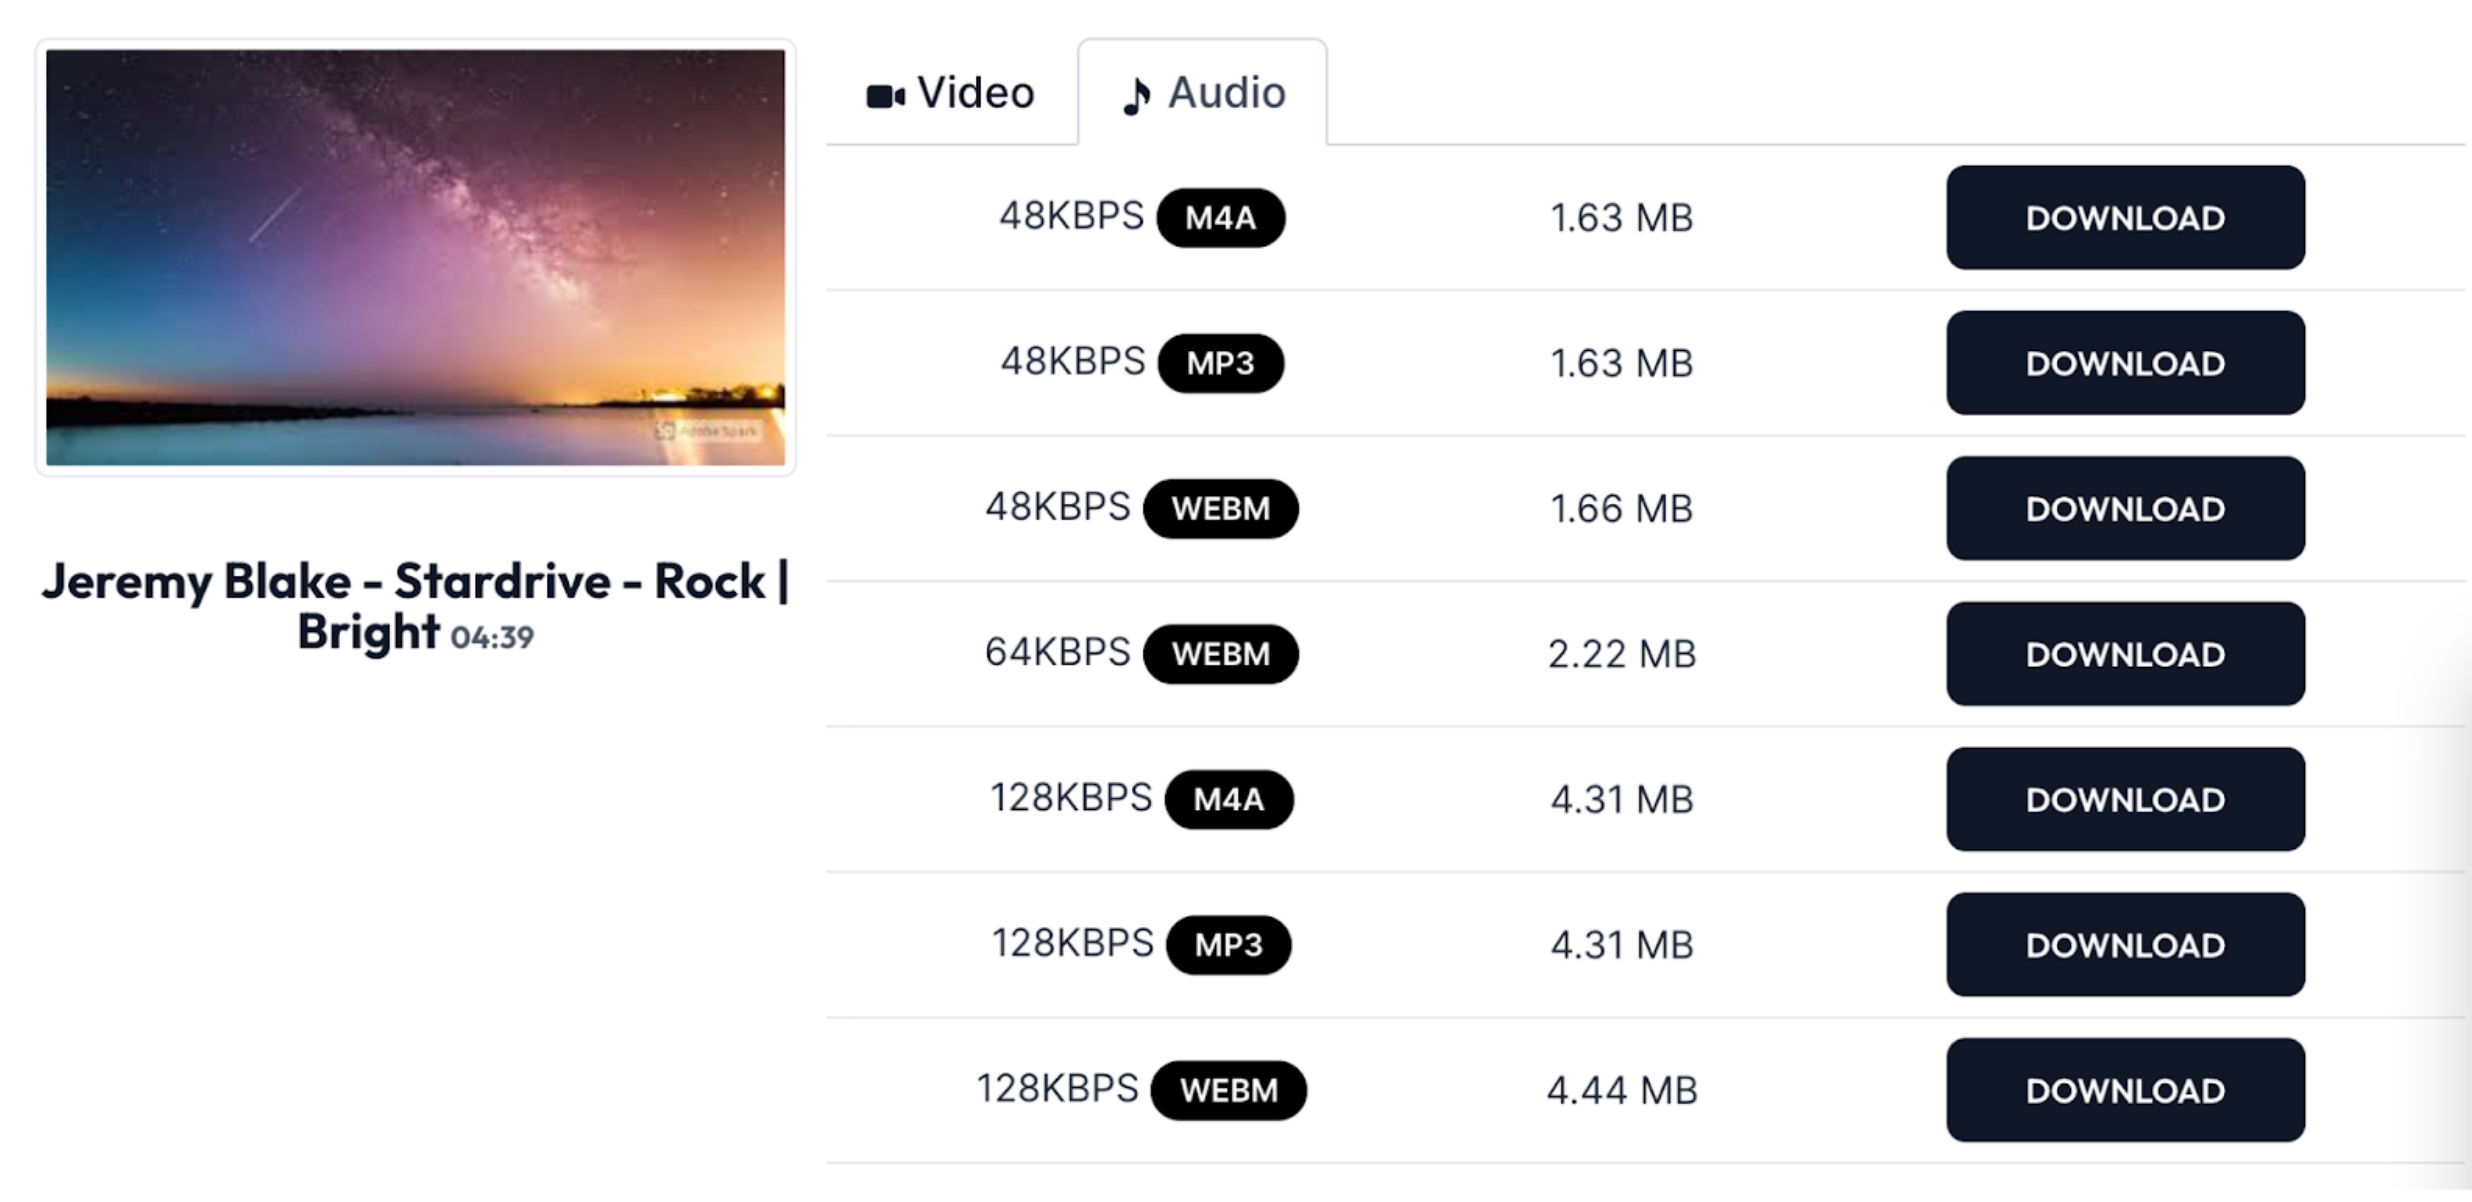Screen dimensions: 2472x1202
Task: Click the WEBM badge in the 128KBPS row
Action: [1228, 1090]
